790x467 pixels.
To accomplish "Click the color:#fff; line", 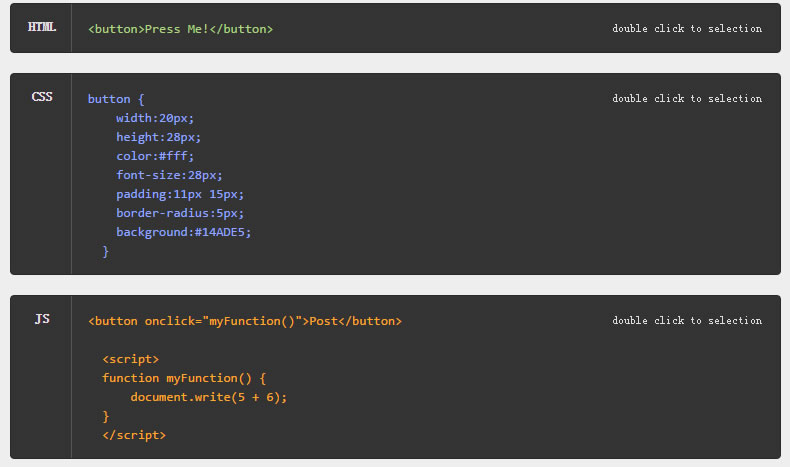I will pos(155,156).
